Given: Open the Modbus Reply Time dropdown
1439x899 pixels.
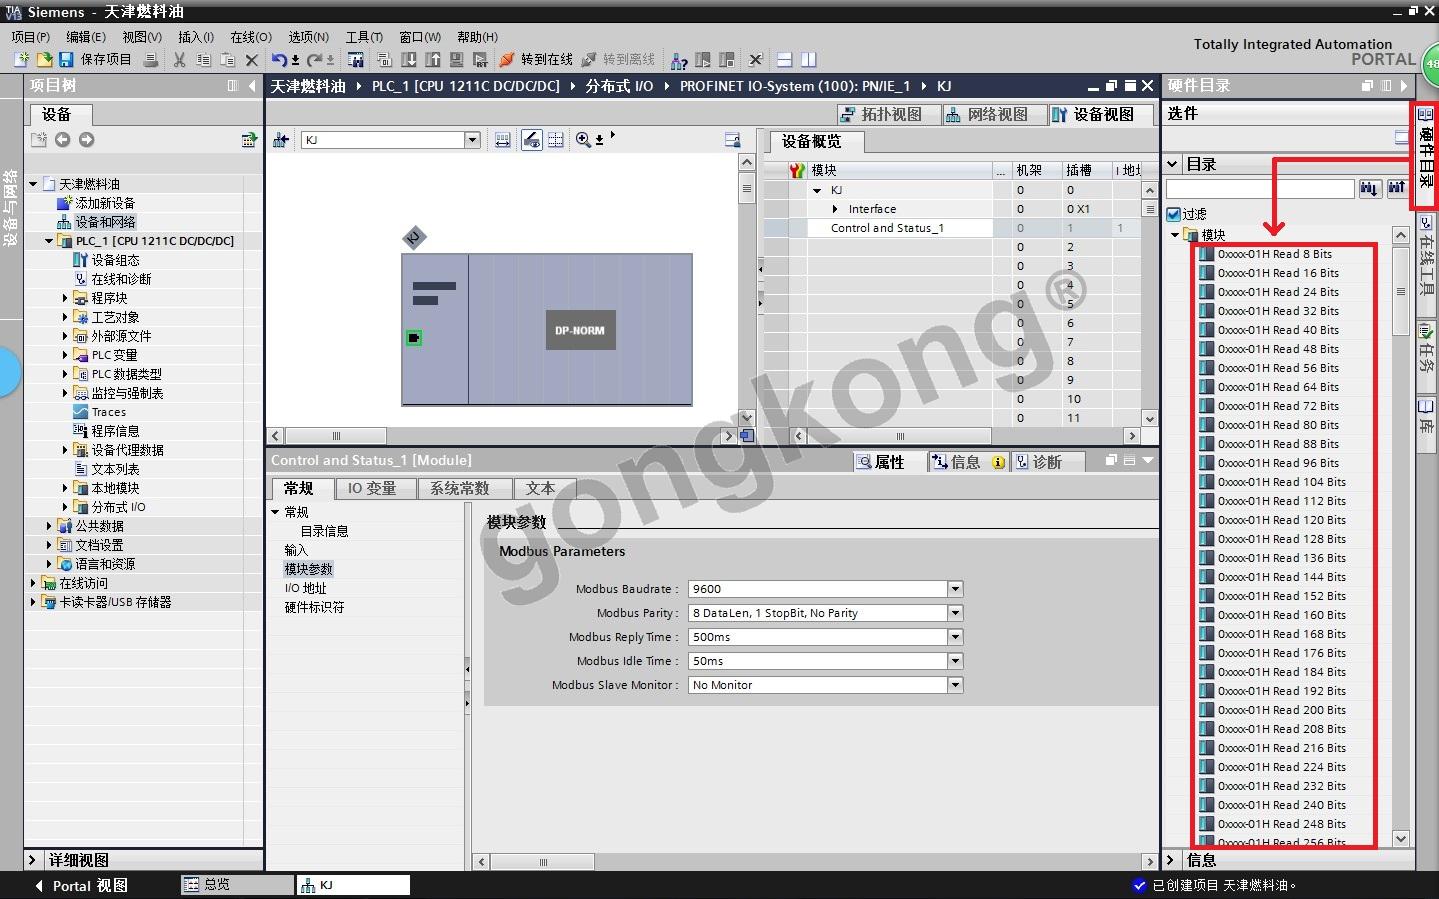Looking at the screenshot, I should coord(955,637).
